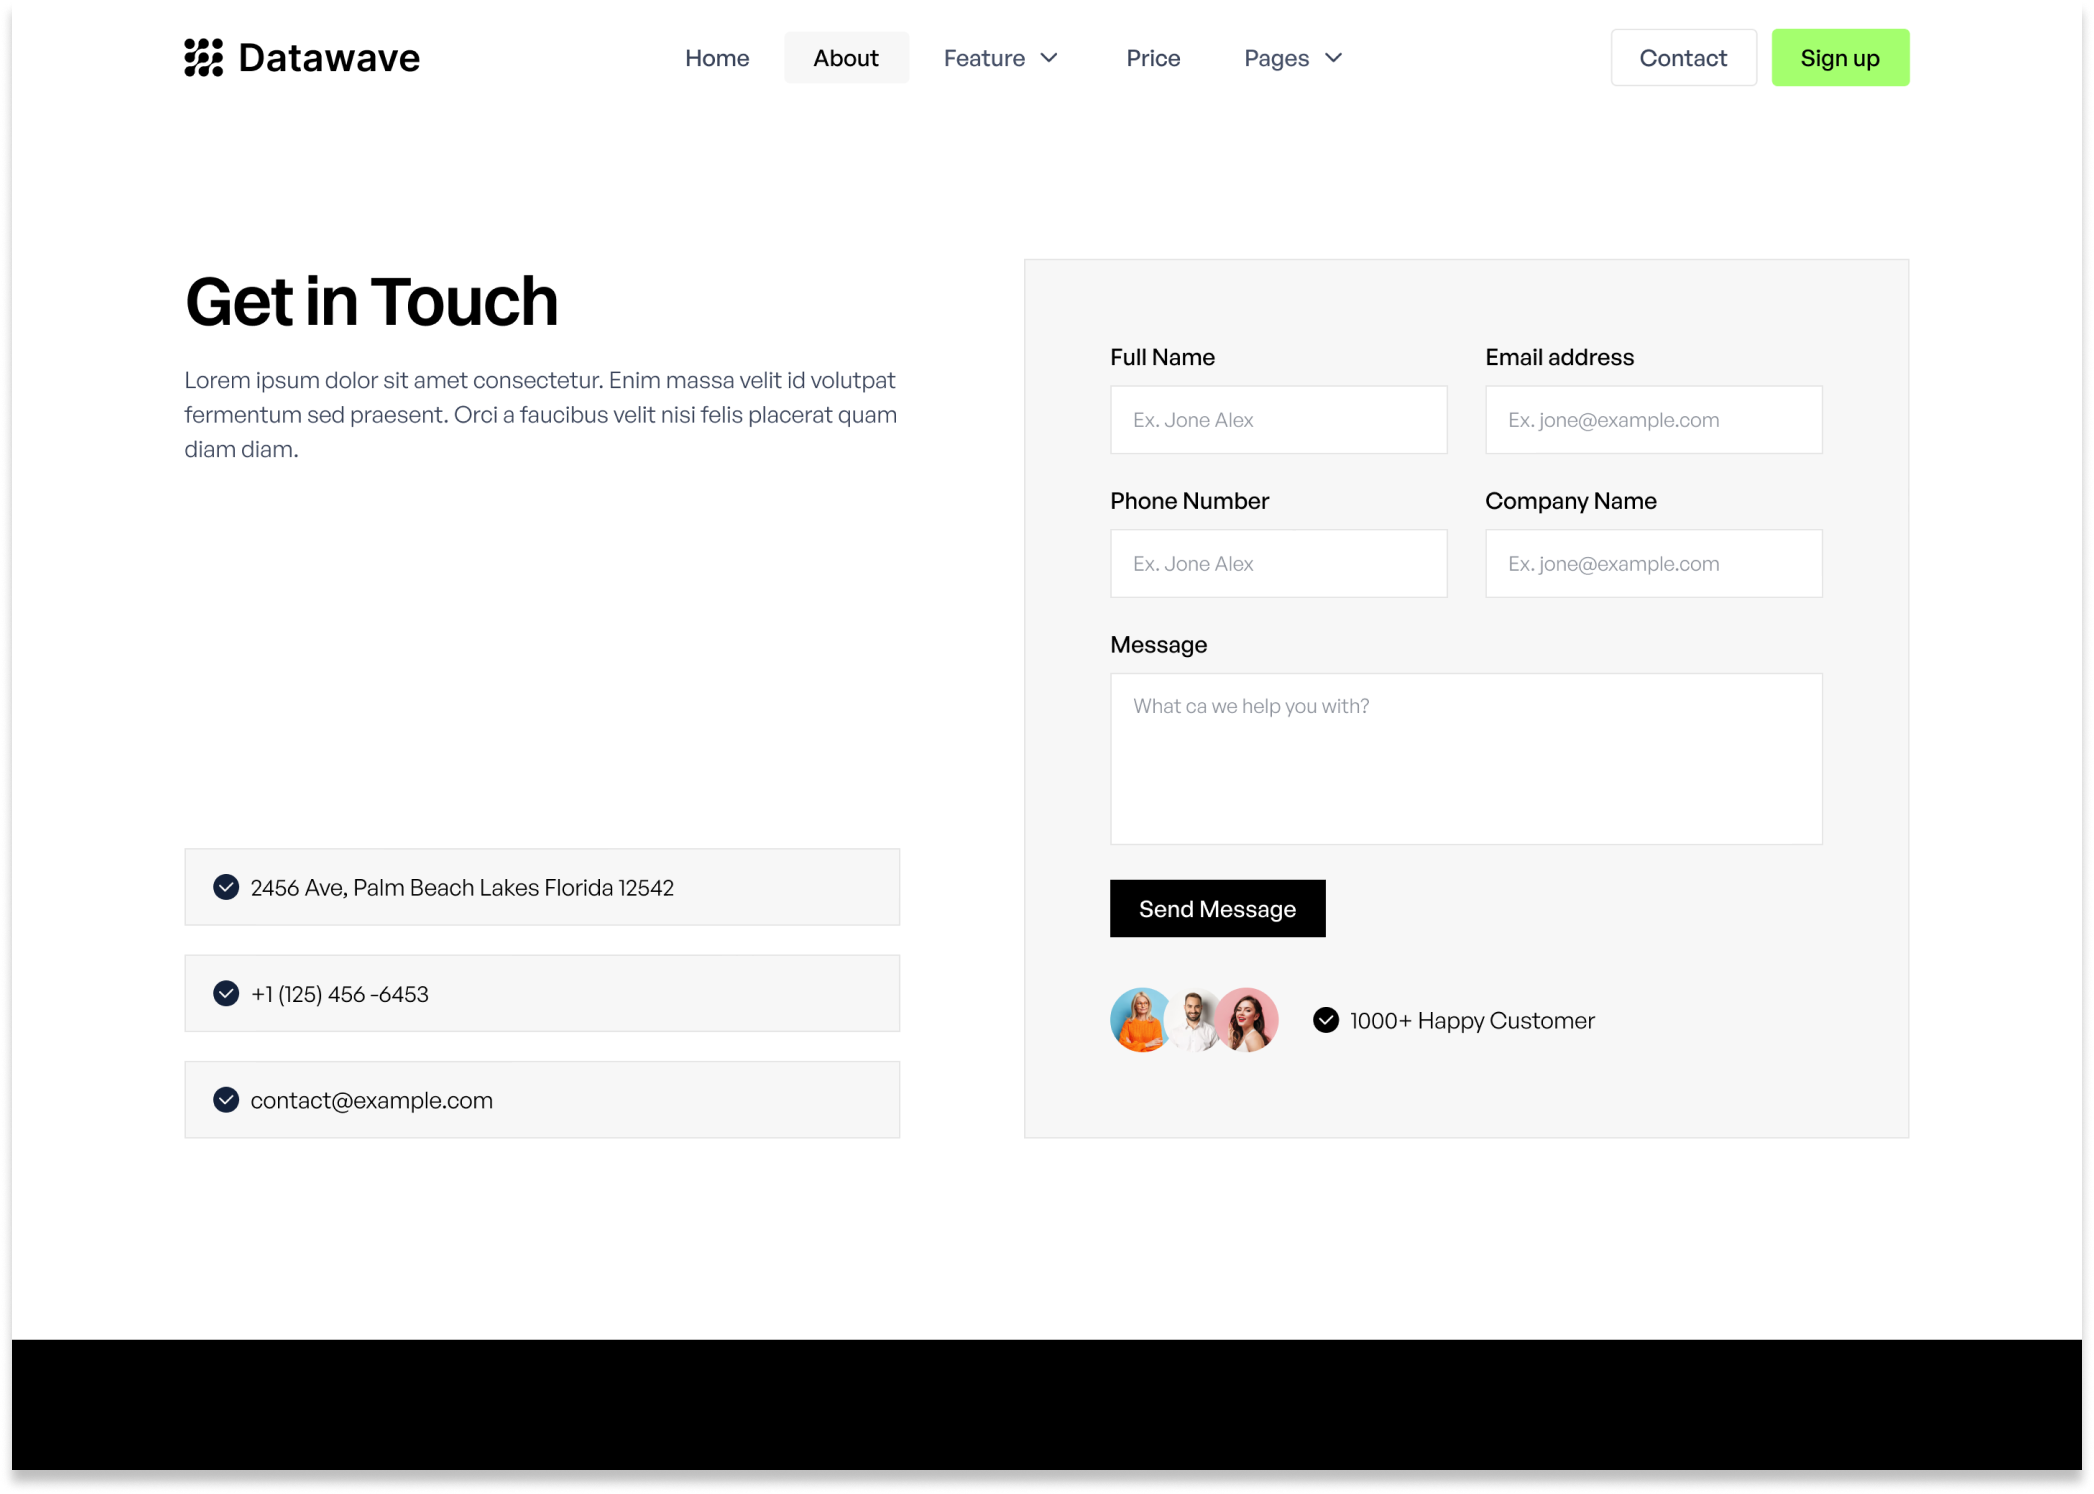Go to the Home nav item

tap(717, 58)
